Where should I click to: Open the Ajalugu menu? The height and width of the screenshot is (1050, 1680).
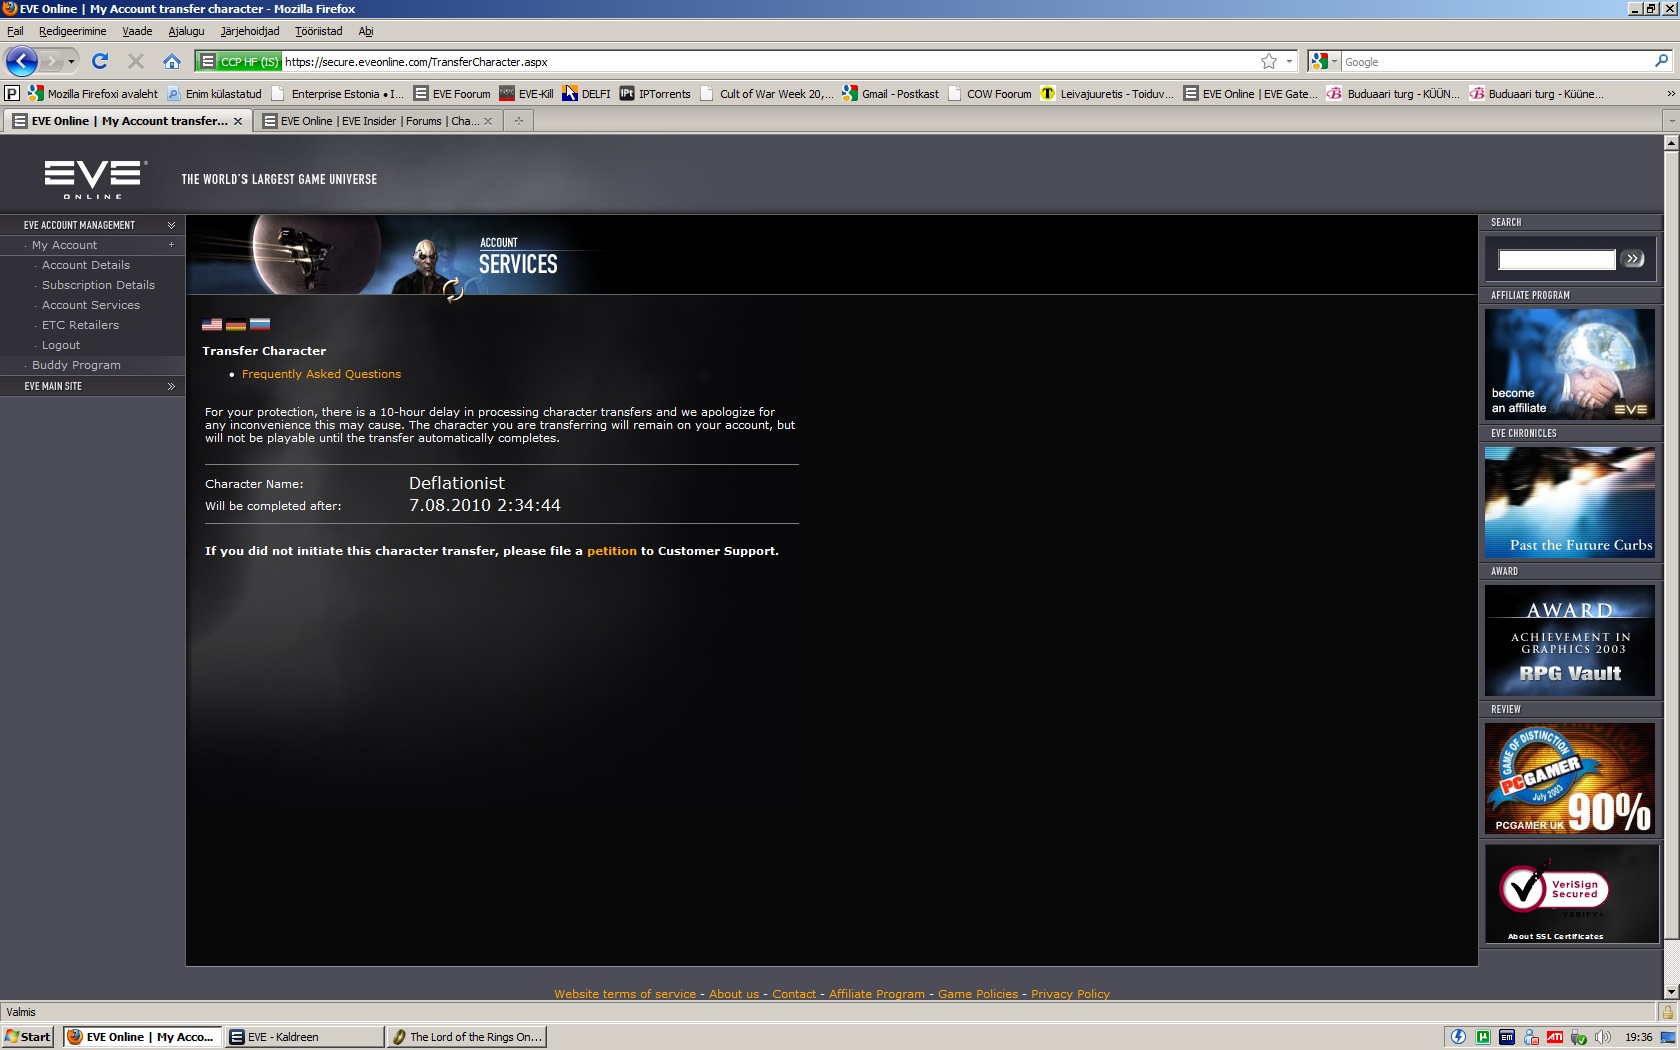pos(186,31)
